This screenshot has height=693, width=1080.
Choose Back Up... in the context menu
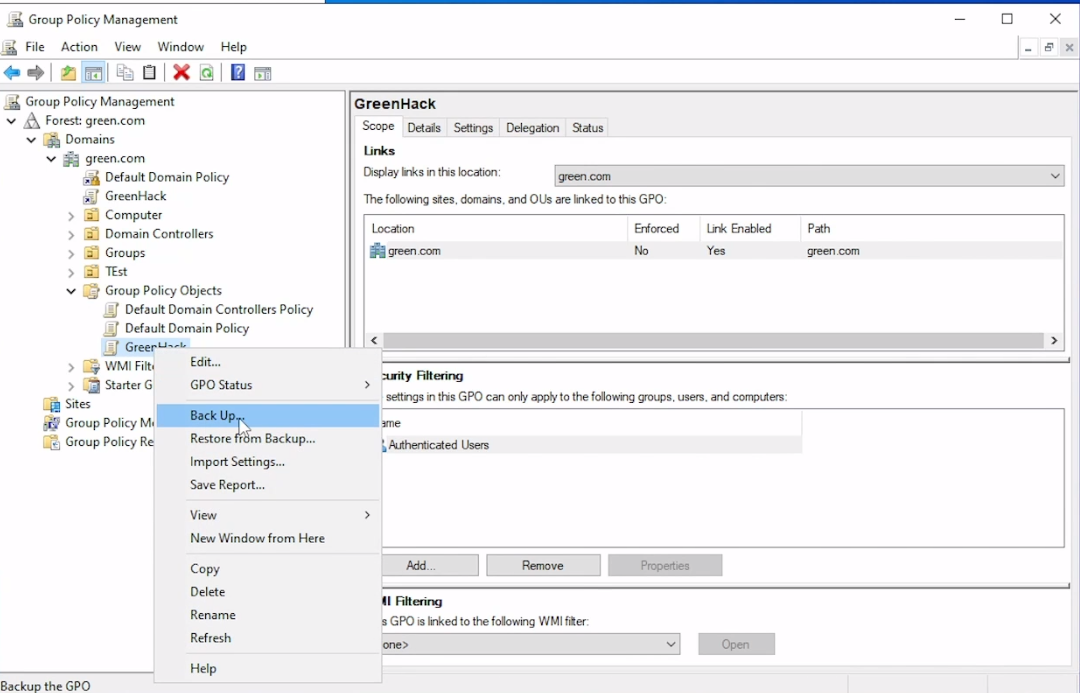coord(267,415)
